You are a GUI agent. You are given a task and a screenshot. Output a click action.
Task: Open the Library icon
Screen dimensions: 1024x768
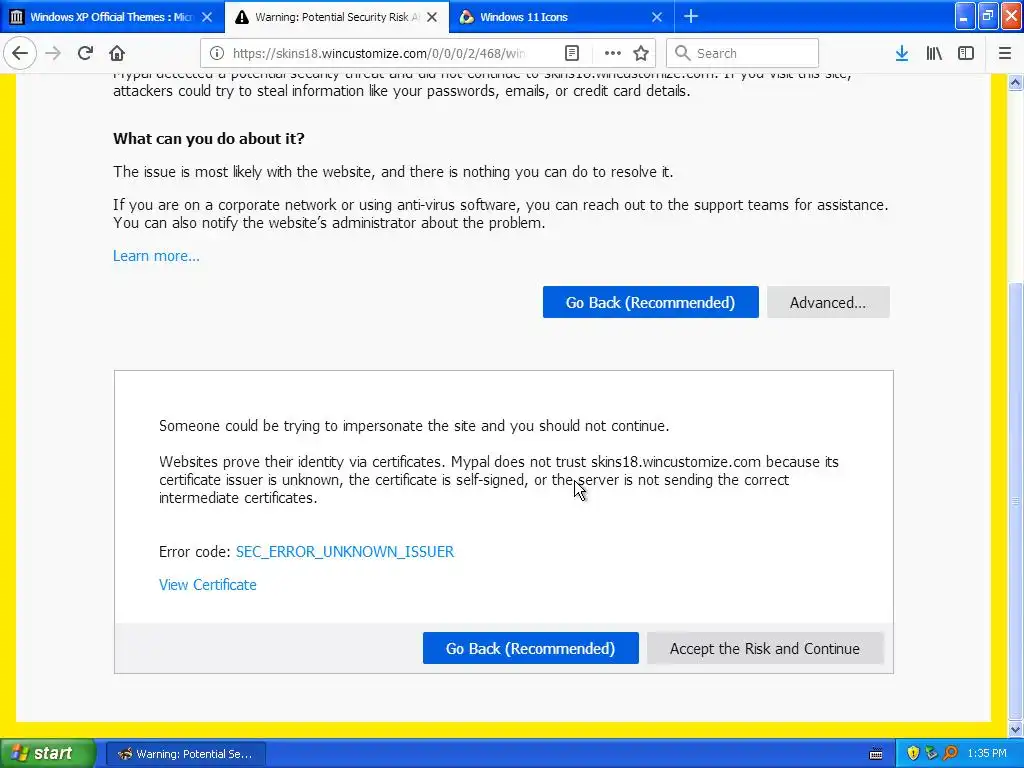[x=934, y=53]
